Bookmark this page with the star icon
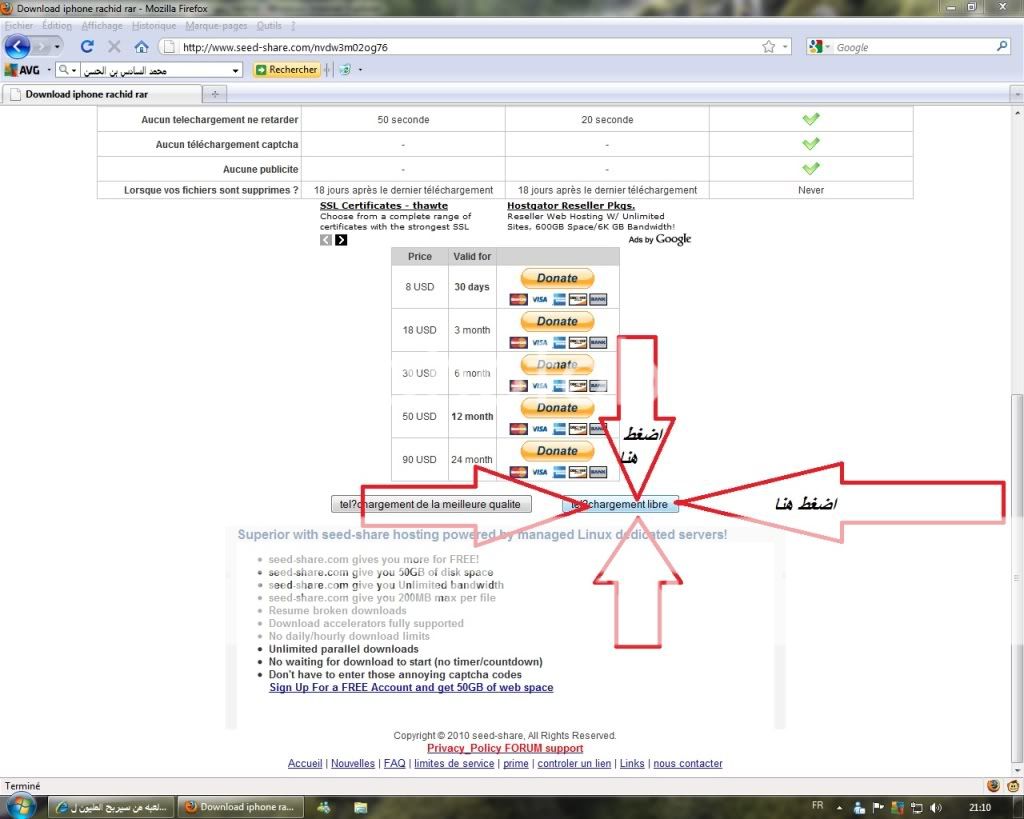1024x819 pixels. pos(768,47)
